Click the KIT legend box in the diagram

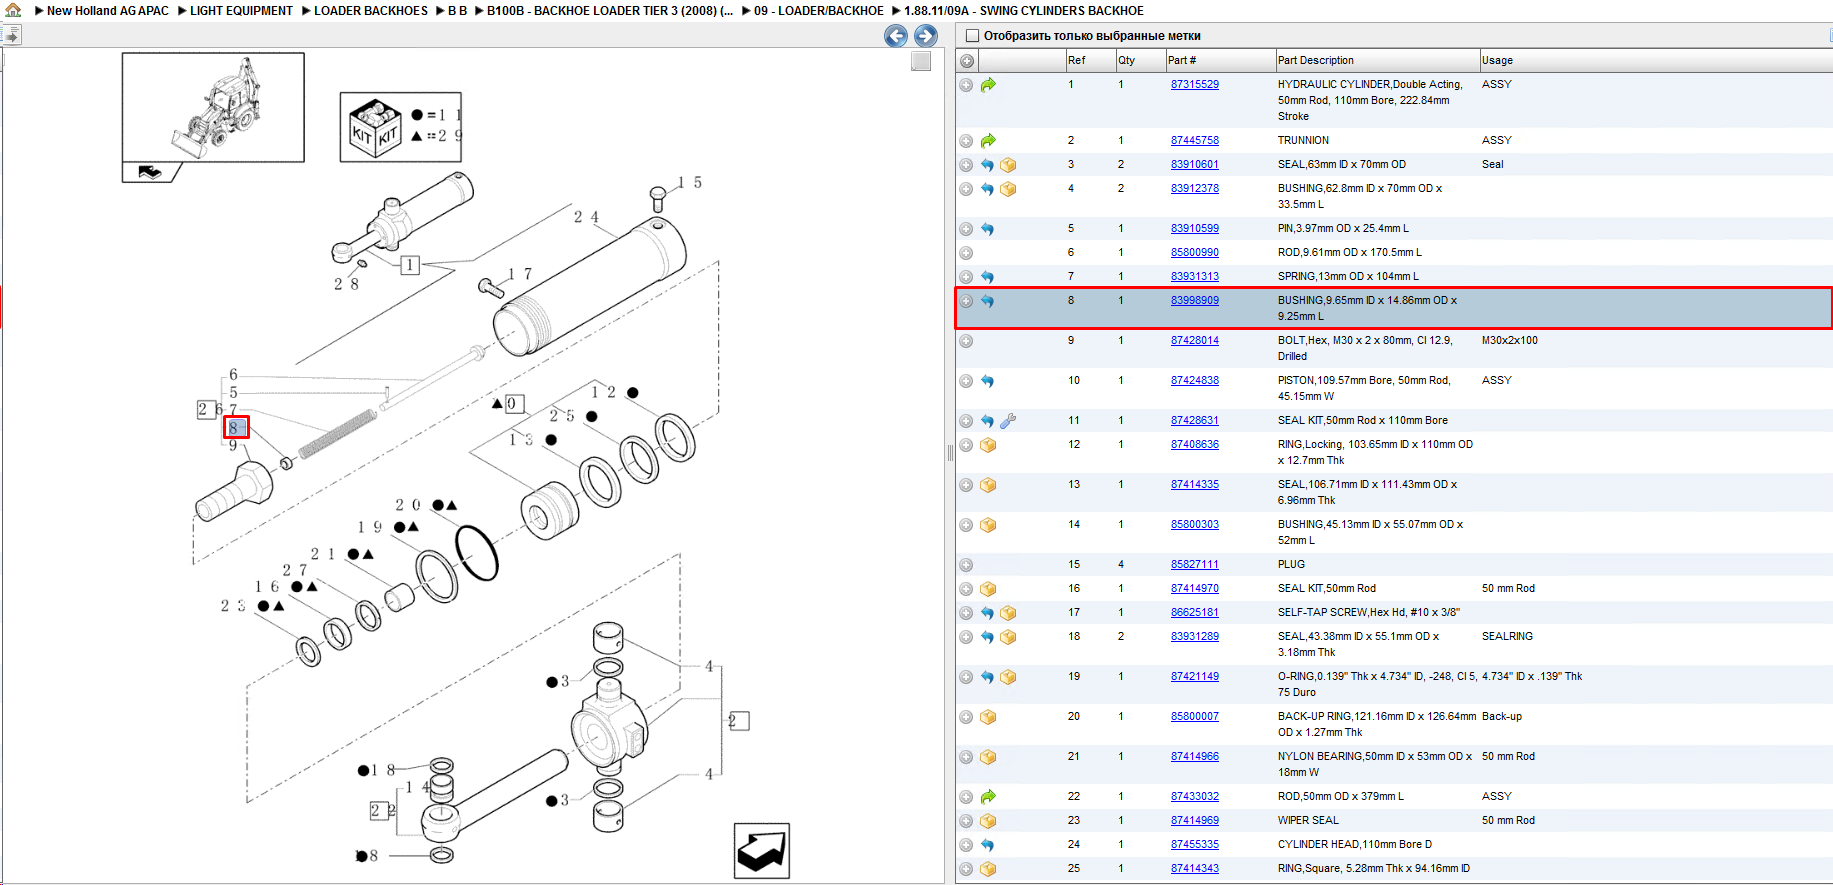[401, 127]
